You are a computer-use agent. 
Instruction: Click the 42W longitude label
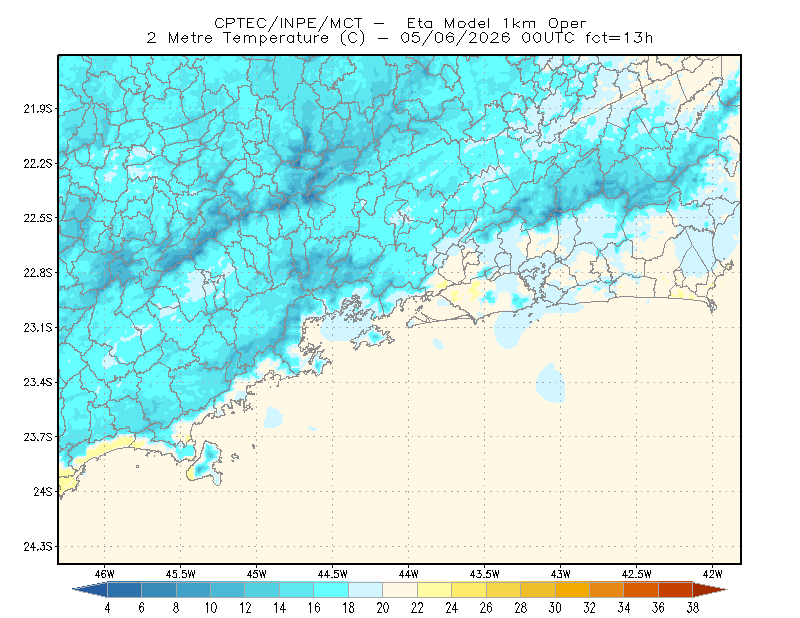[x=712, y=574]
